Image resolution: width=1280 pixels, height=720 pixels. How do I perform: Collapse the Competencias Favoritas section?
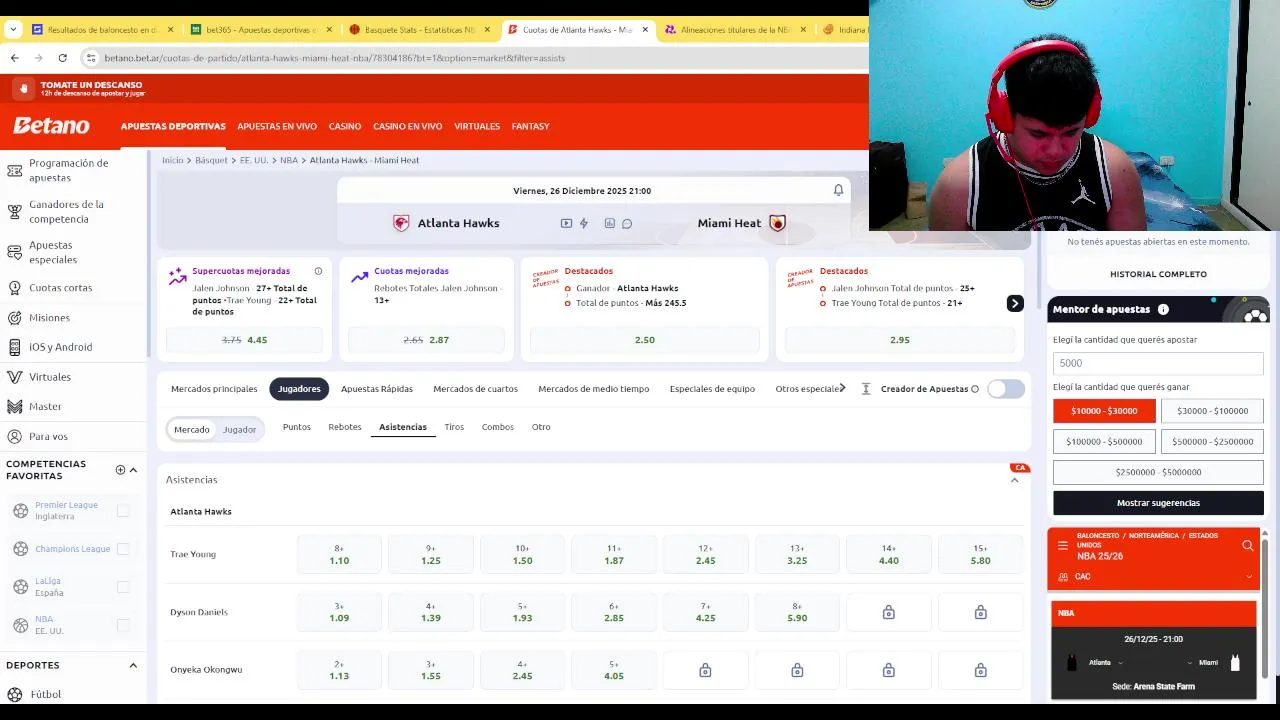(133, 470)
